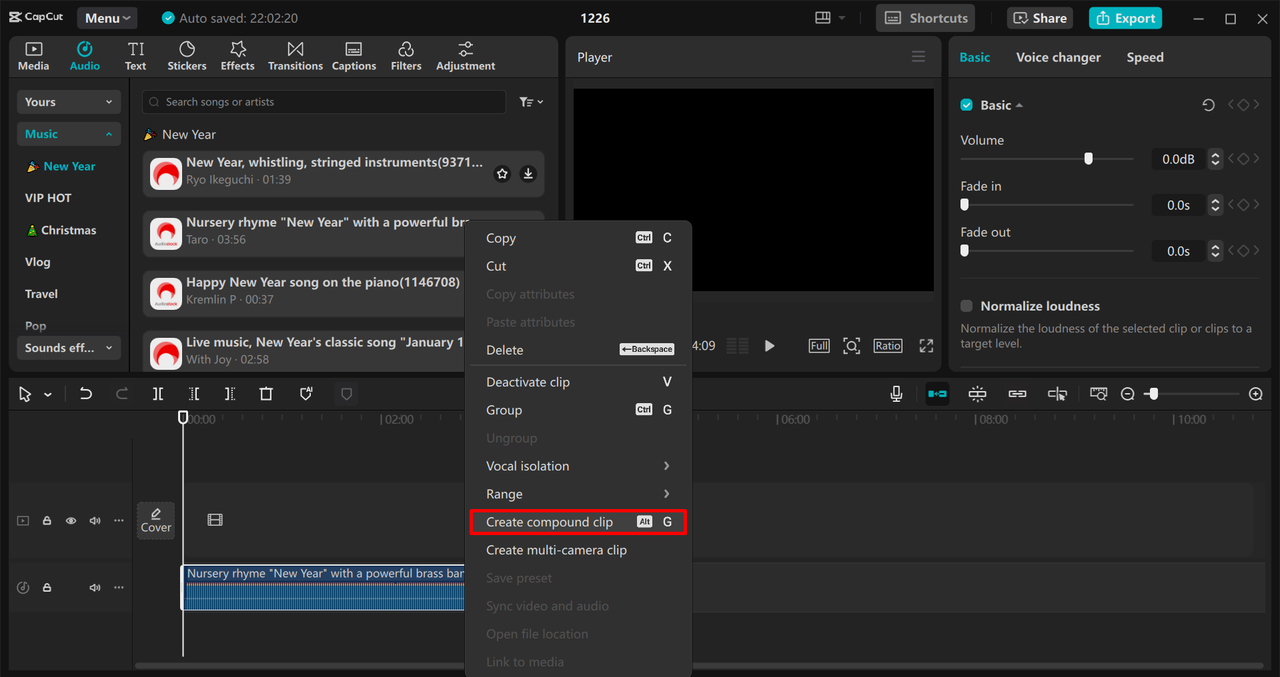Open the Adjustment panel
Viewport: 1280px width, 677px height.
pos(465,56)
